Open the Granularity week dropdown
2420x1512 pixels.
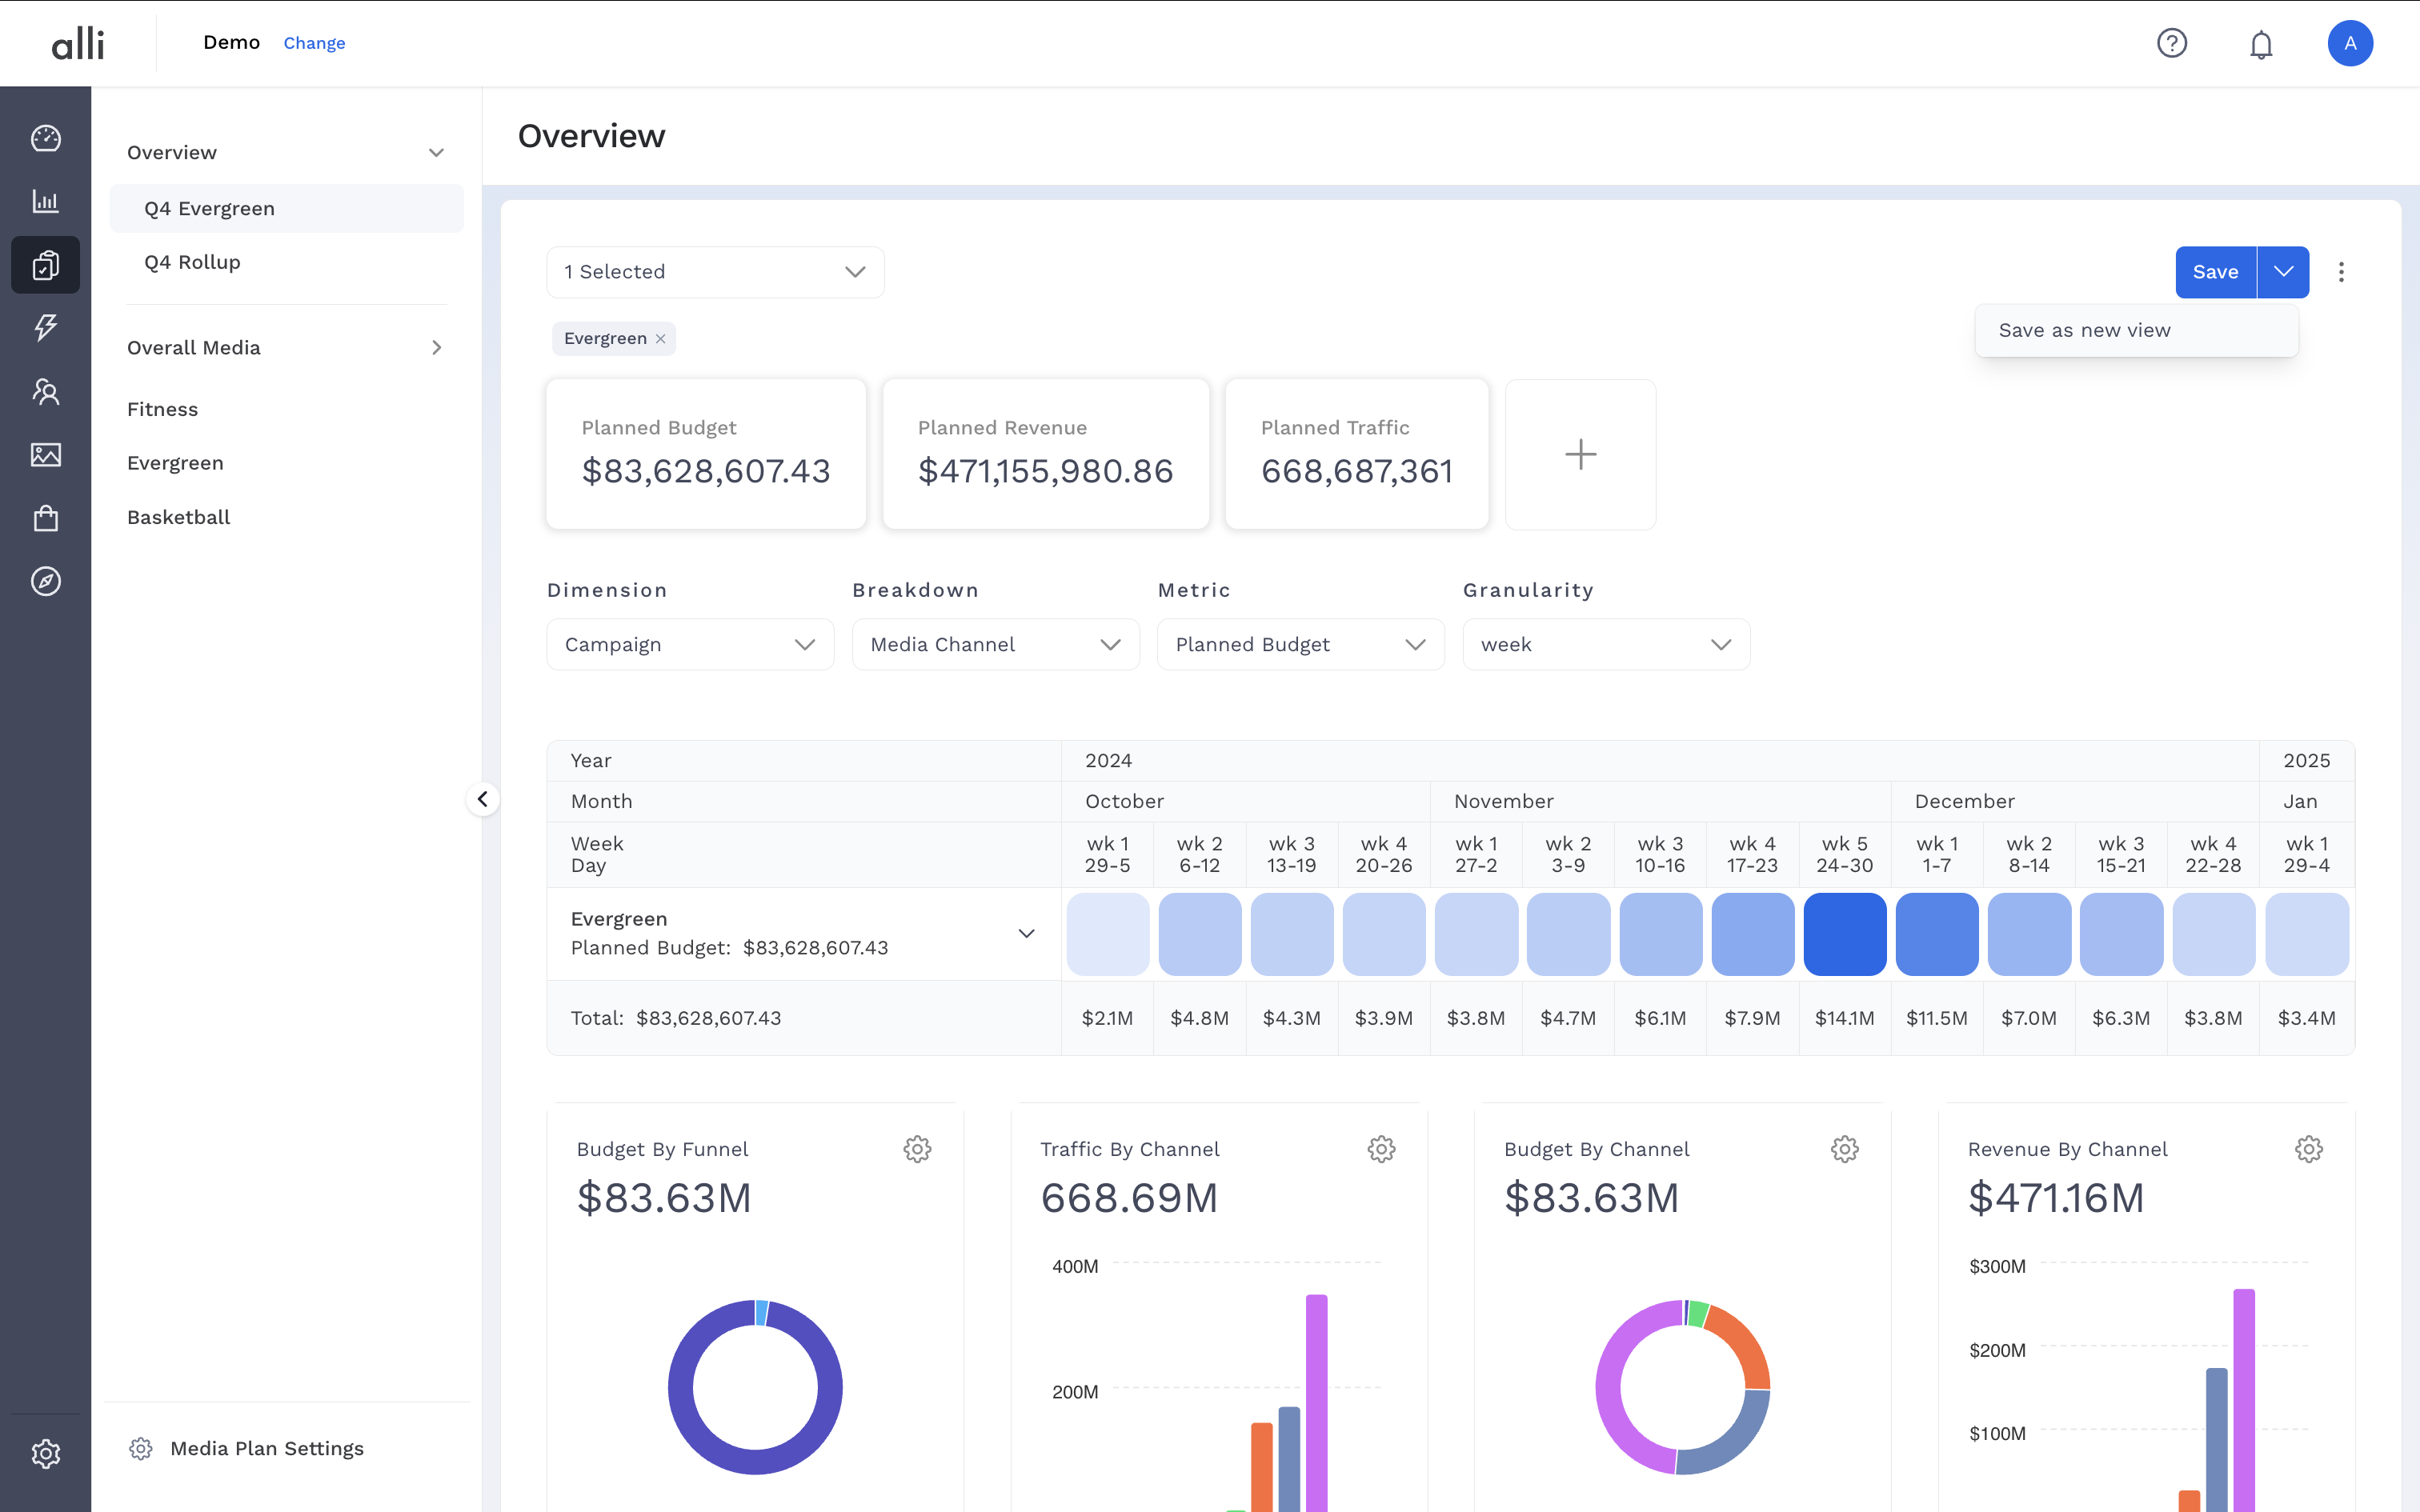tap(1605, 645)
